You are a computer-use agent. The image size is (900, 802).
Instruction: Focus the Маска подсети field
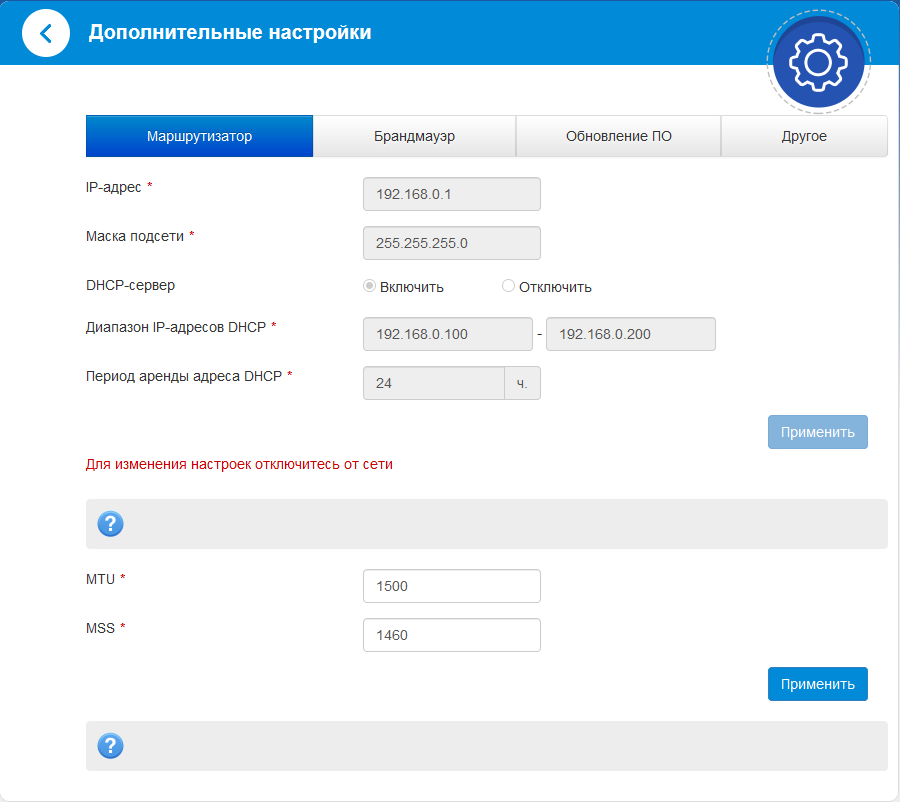pyautogui.click(x=452, y=243)
